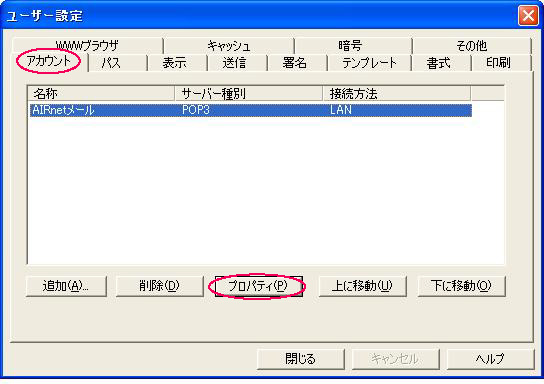This screenshot has height=384, width=544.
Task: Click 上に移動(U) to move account up
Action: coord(363,286)
